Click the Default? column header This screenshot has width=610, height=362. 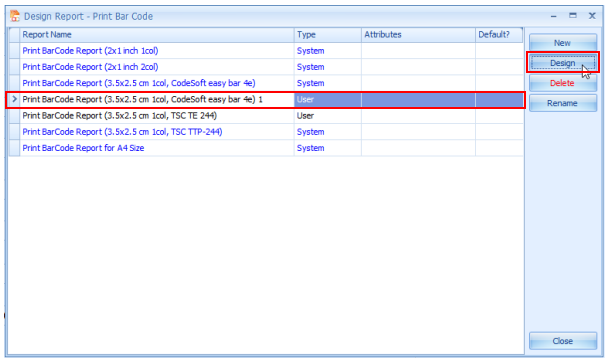[x=499, y=35]
